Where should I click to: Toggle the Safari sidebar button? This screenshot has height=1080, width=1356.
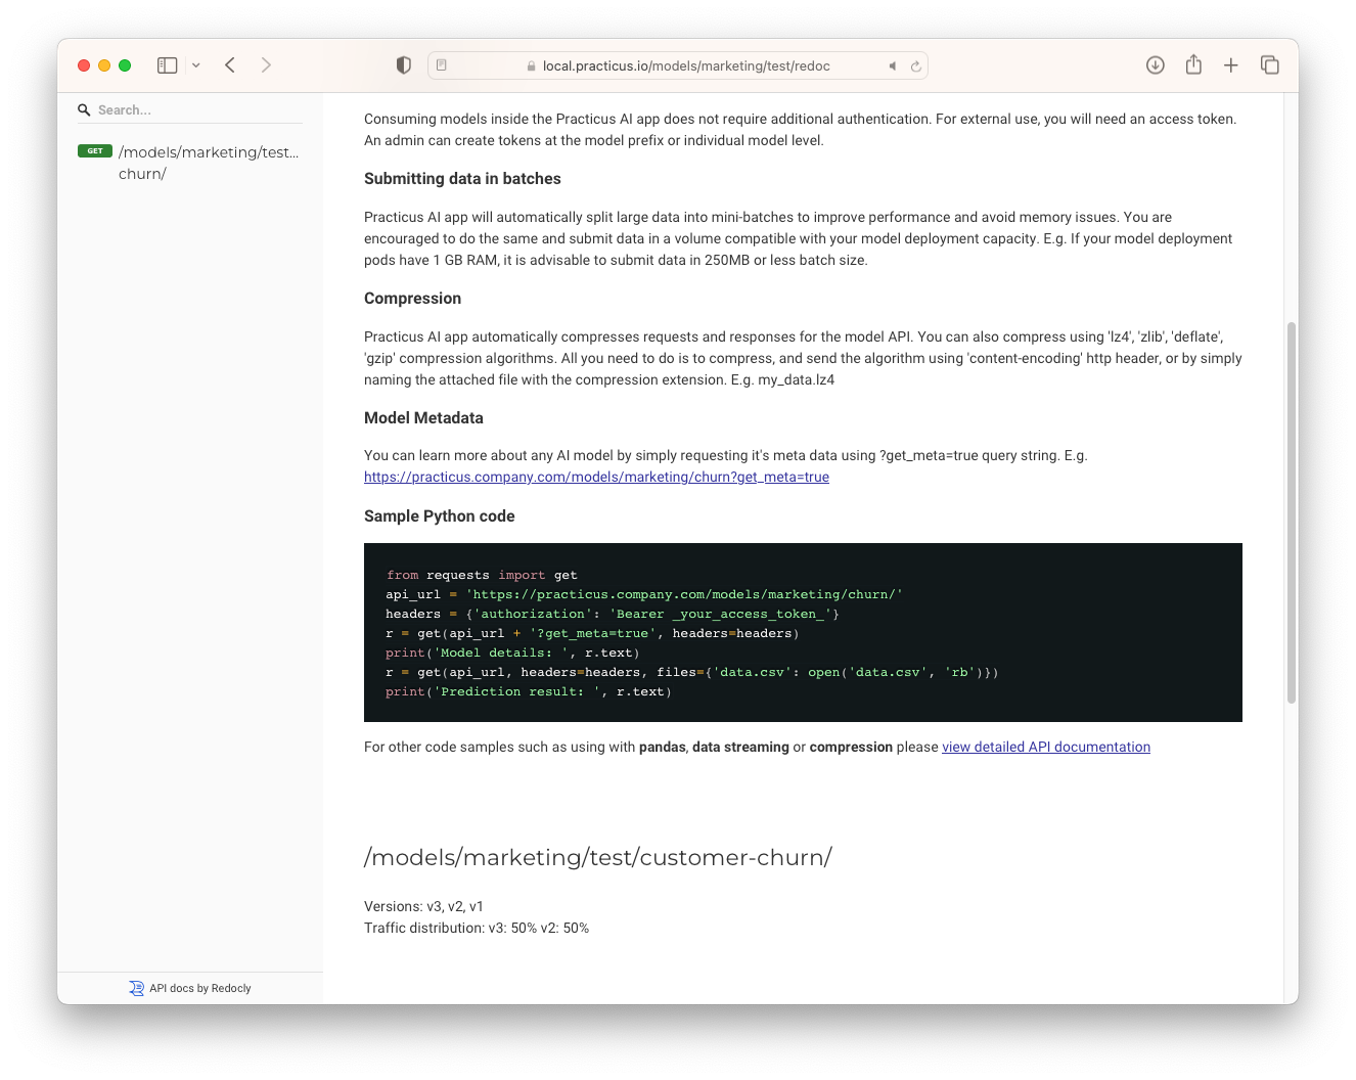click(167, 65)
